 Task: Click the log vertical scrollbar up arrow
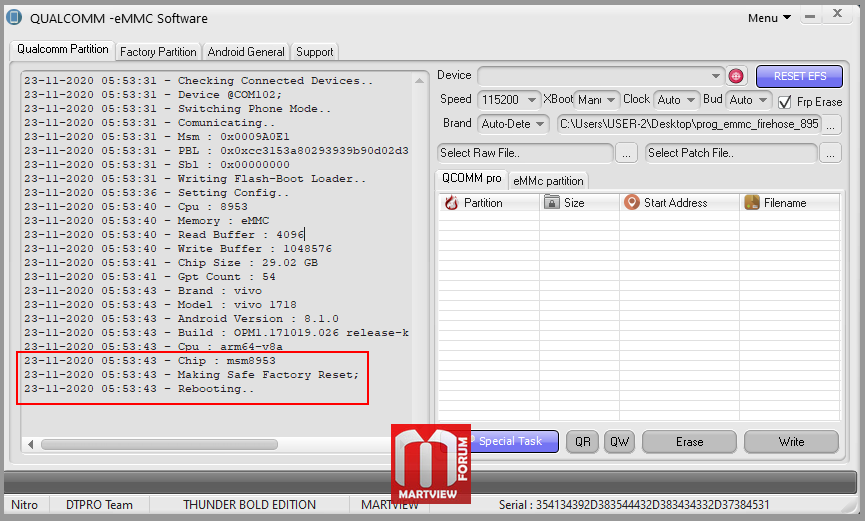(419, 81)
